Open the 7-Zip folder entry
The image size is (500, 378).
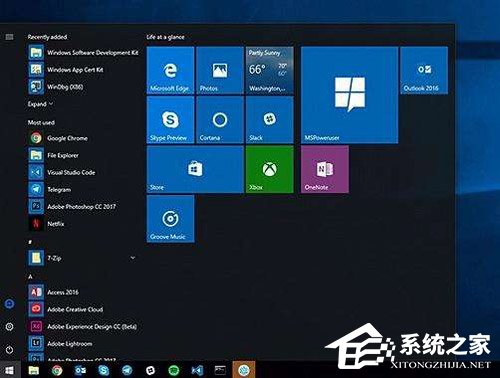(x=83, y=258)
